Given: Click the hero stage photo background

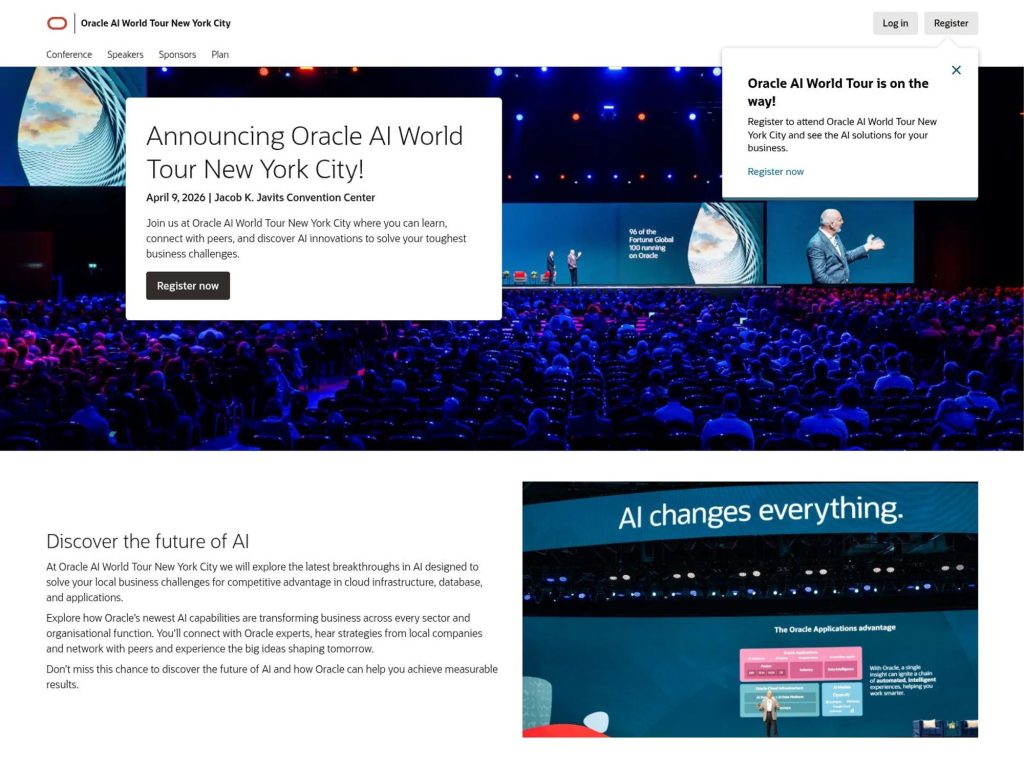Looking at the screenshot, I should [x=700, y=400].
